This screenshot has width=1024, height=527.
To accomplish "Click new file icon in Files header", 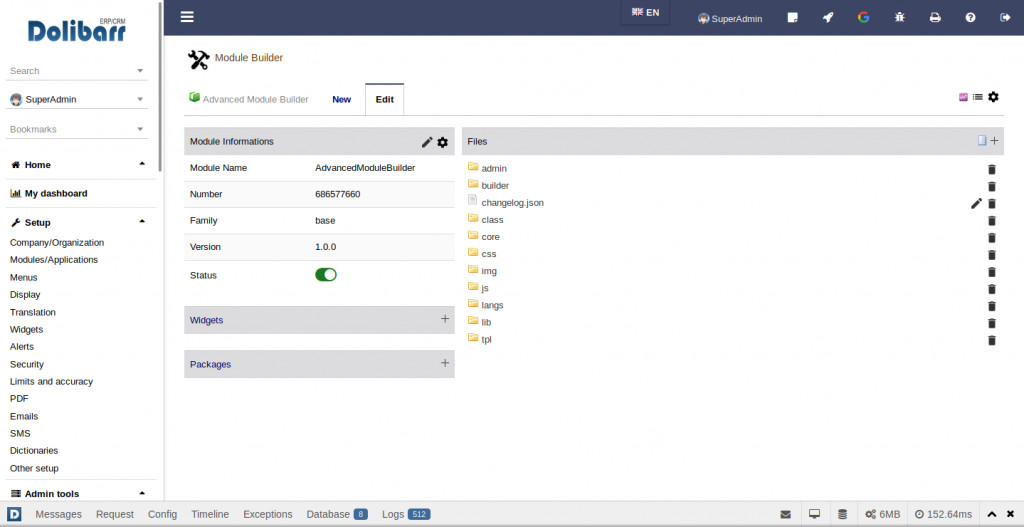I will click(x=982, y=140).
